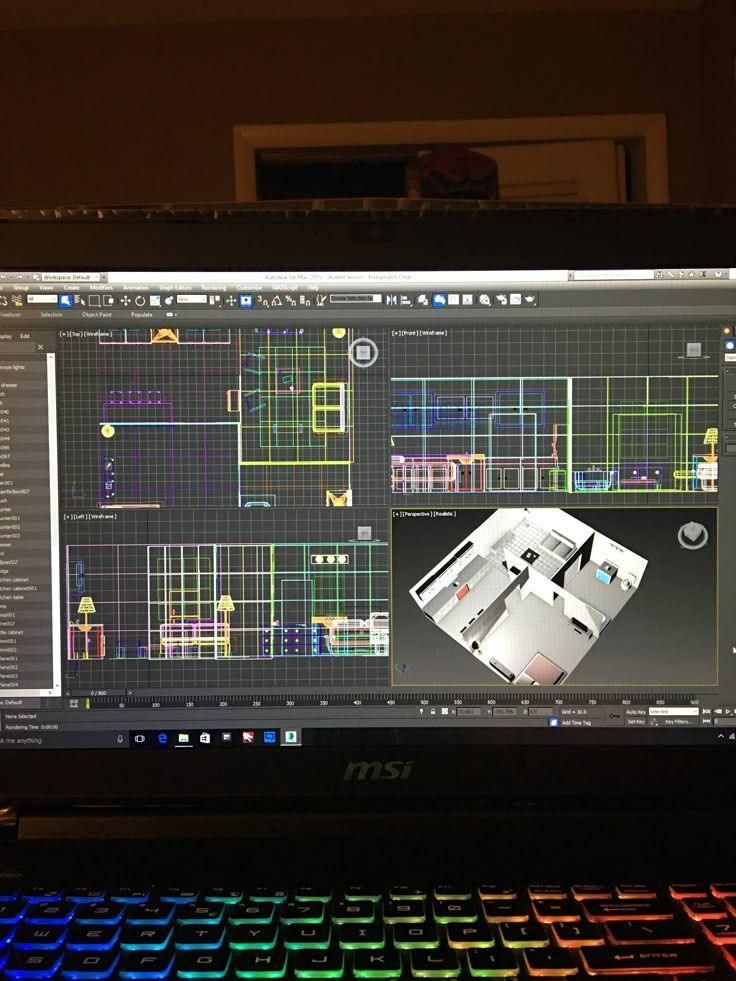Open the Layer Explorer icon
Image resolution: width=736 pixels, height=981 pixels.
[x=423, y=300]
